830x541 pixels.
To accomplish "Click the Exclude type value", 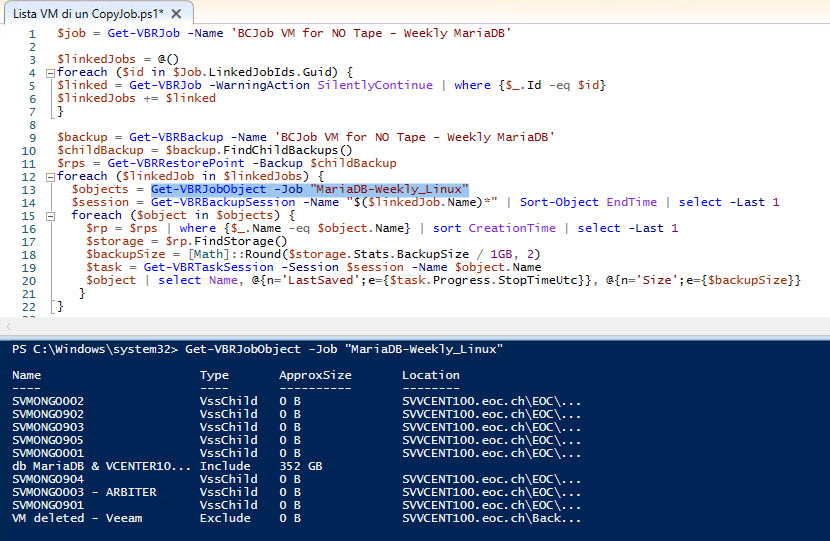I will click(x=225, y=518).
